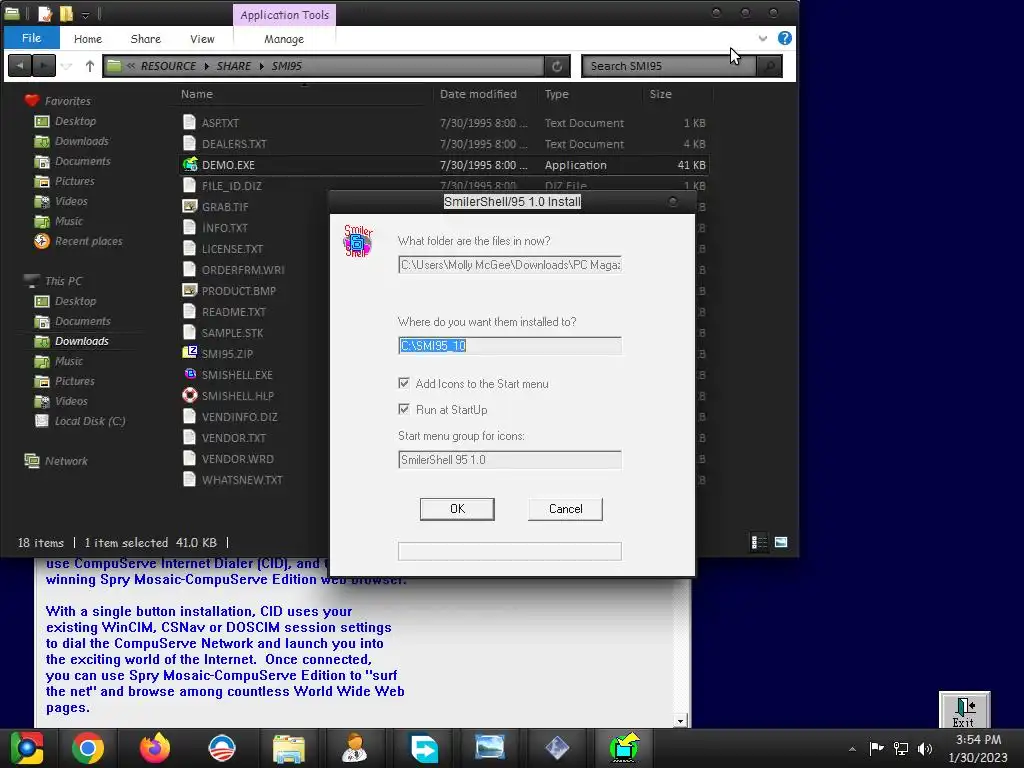Select the Application Tools contextual tab
This screenshot has width=1024, height=768.
tap(284, 14)
